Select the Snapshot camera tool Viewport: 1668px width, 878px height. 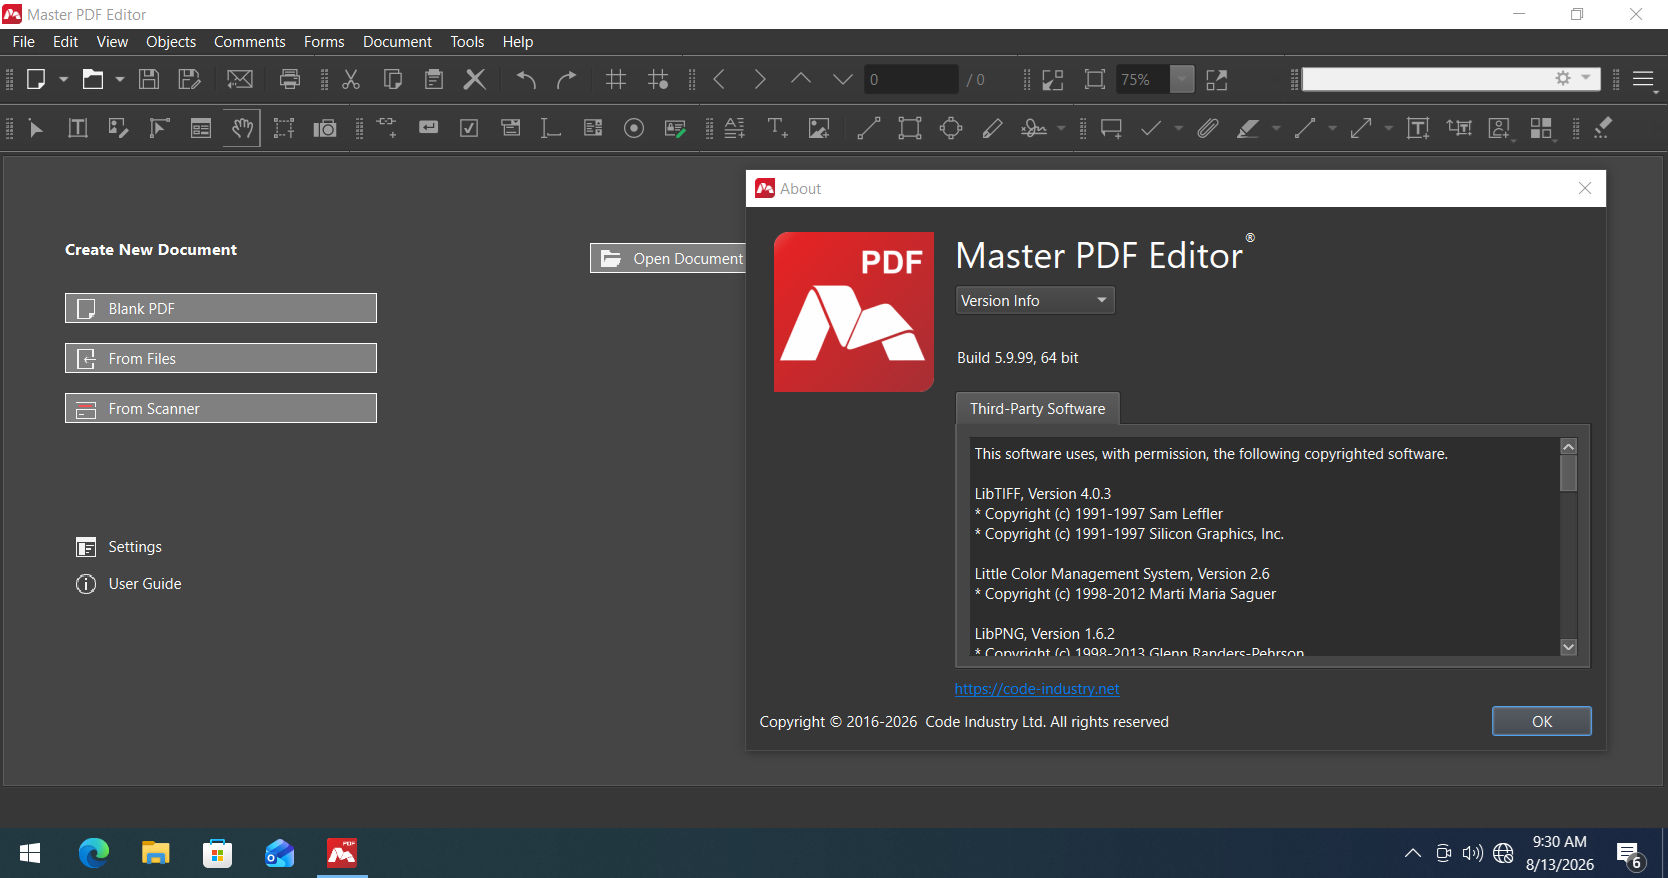point(325,128)
